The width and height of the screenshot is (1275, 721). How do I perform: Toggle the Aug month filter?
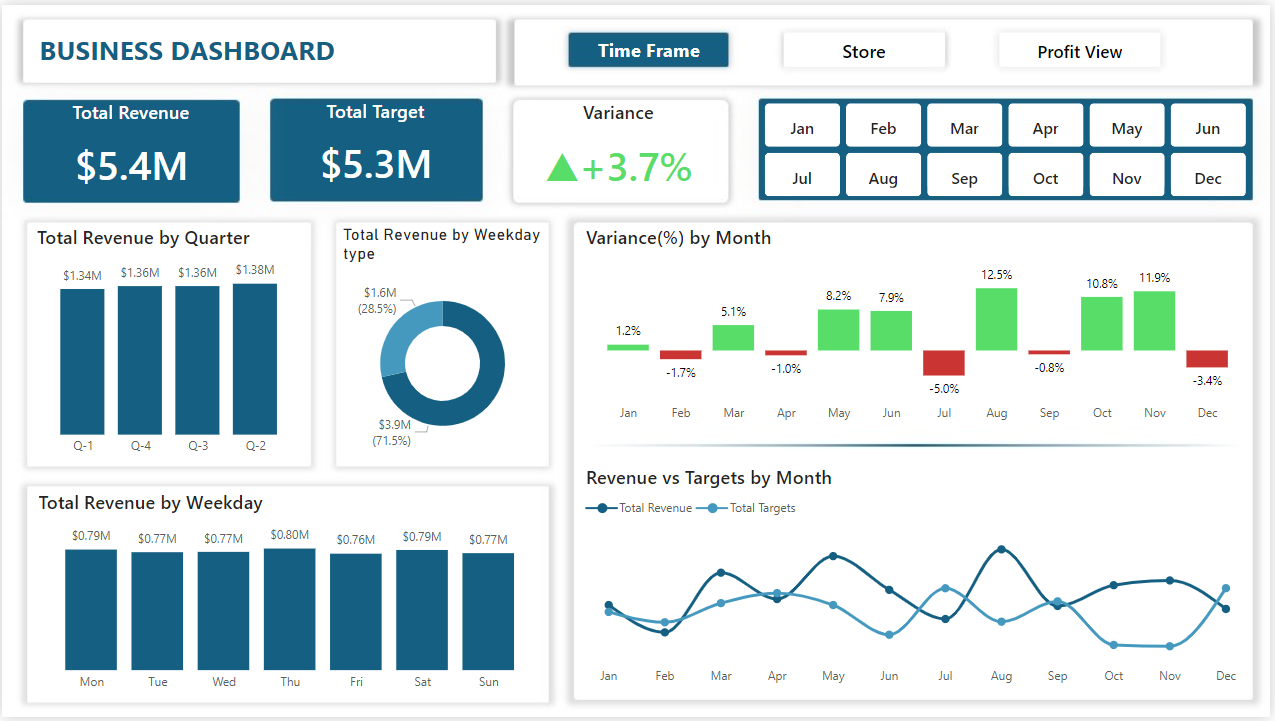[x=883, y=177]
